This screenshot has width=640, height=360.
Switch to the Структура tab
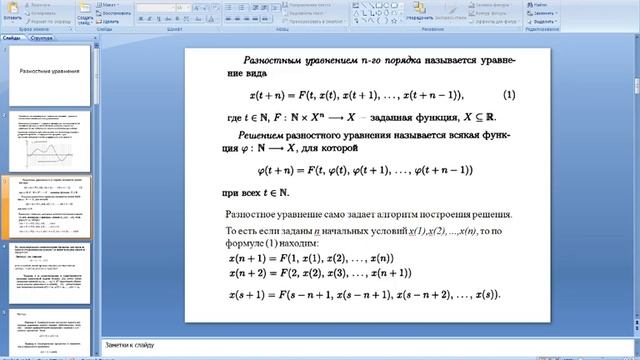[x=41, y=38]
